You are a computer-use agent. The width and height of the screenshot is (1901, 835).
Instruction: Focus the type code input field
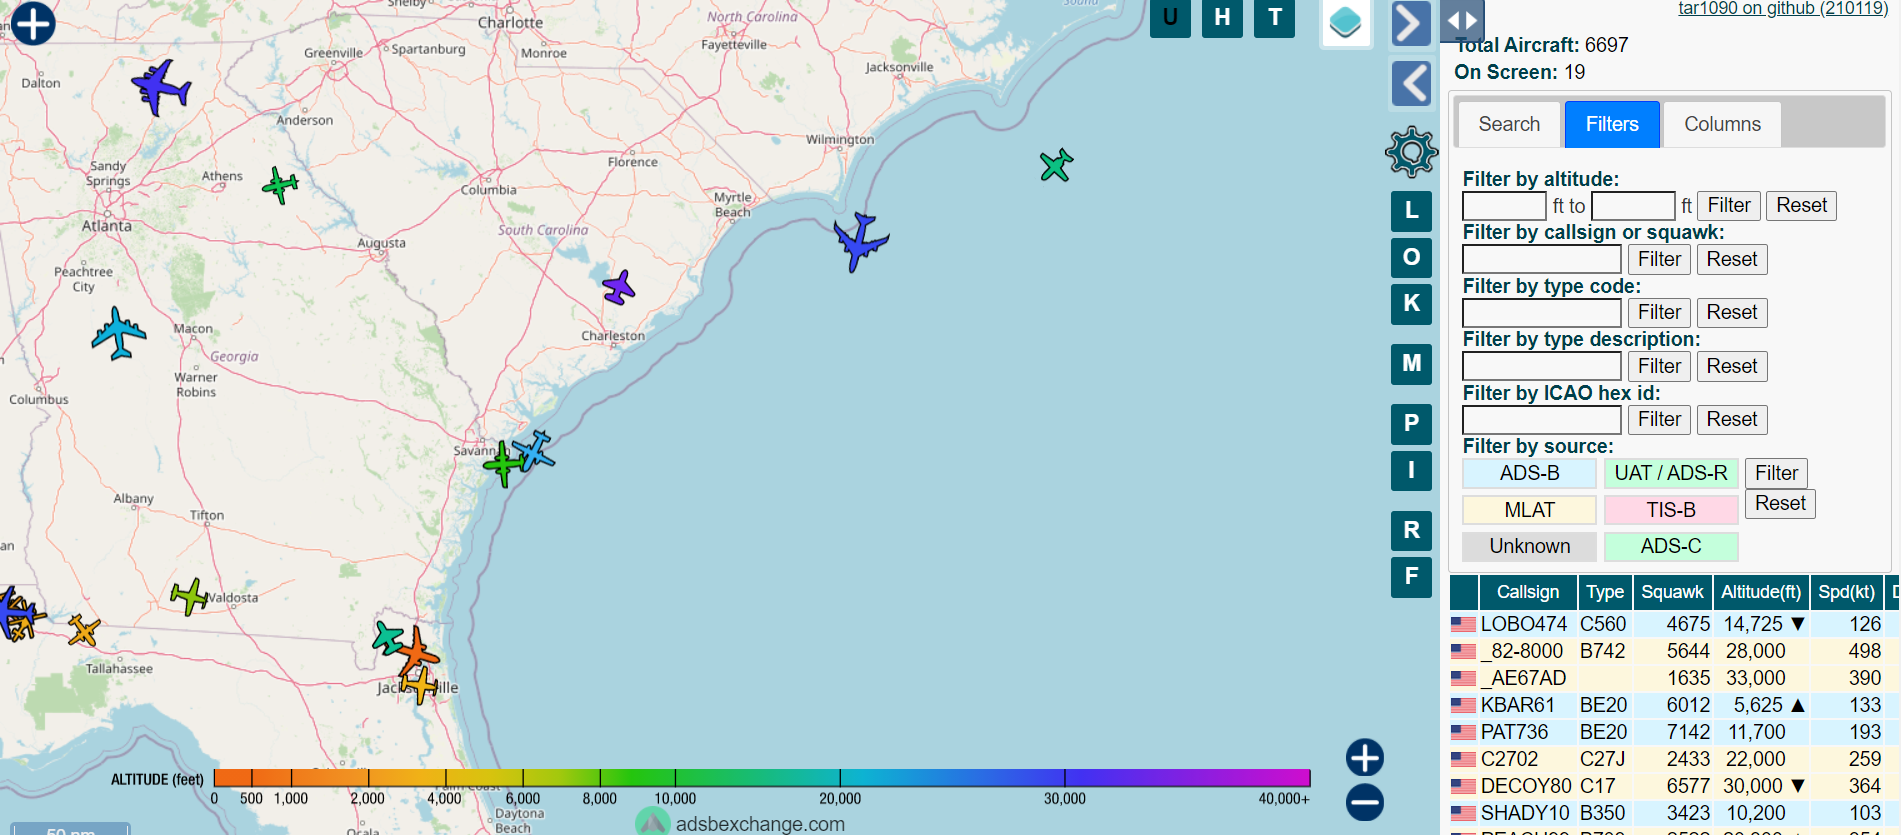pos(1542,313)
